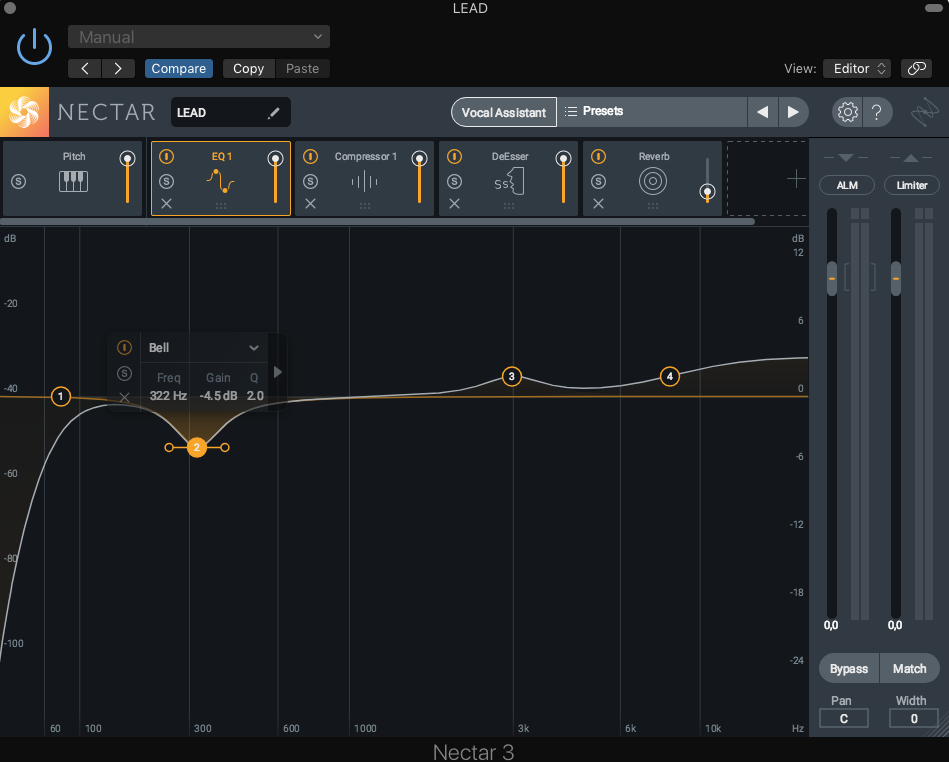Select the DeEsser module

pos(509,178)
